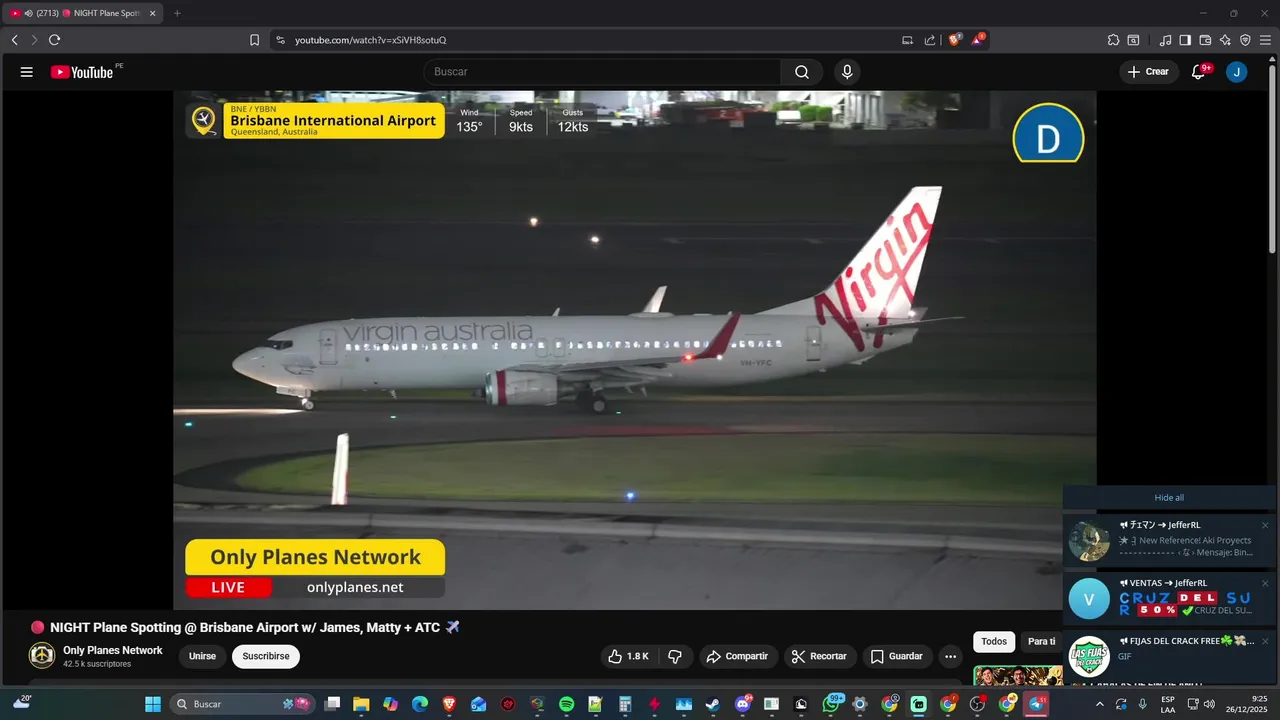
Task: Dismiss the チェマン JefferRL notification
Action: (x=1265, y=525)
